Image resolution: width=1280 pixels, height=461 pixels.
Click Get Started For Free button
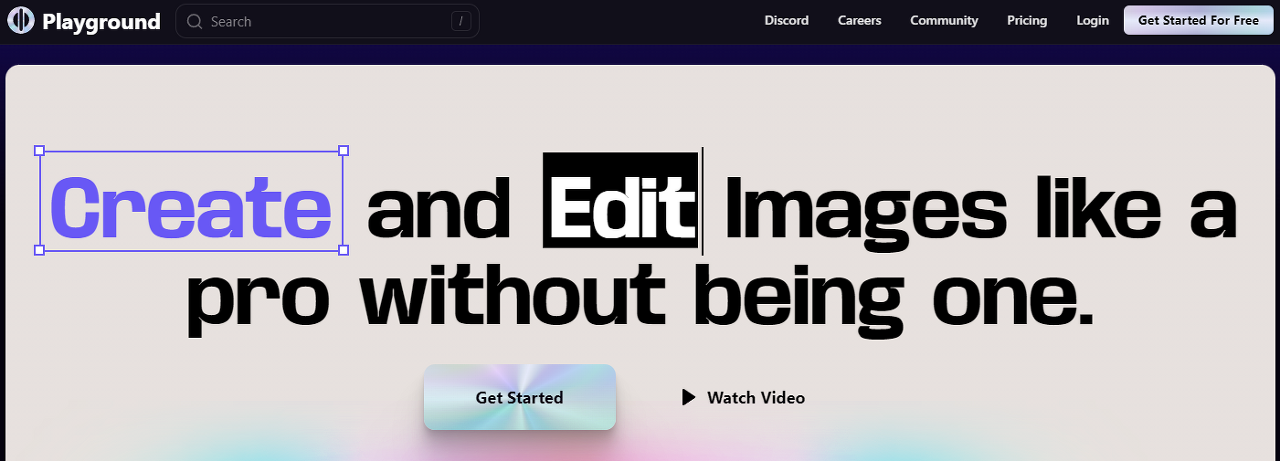(x=1198, y=20)
